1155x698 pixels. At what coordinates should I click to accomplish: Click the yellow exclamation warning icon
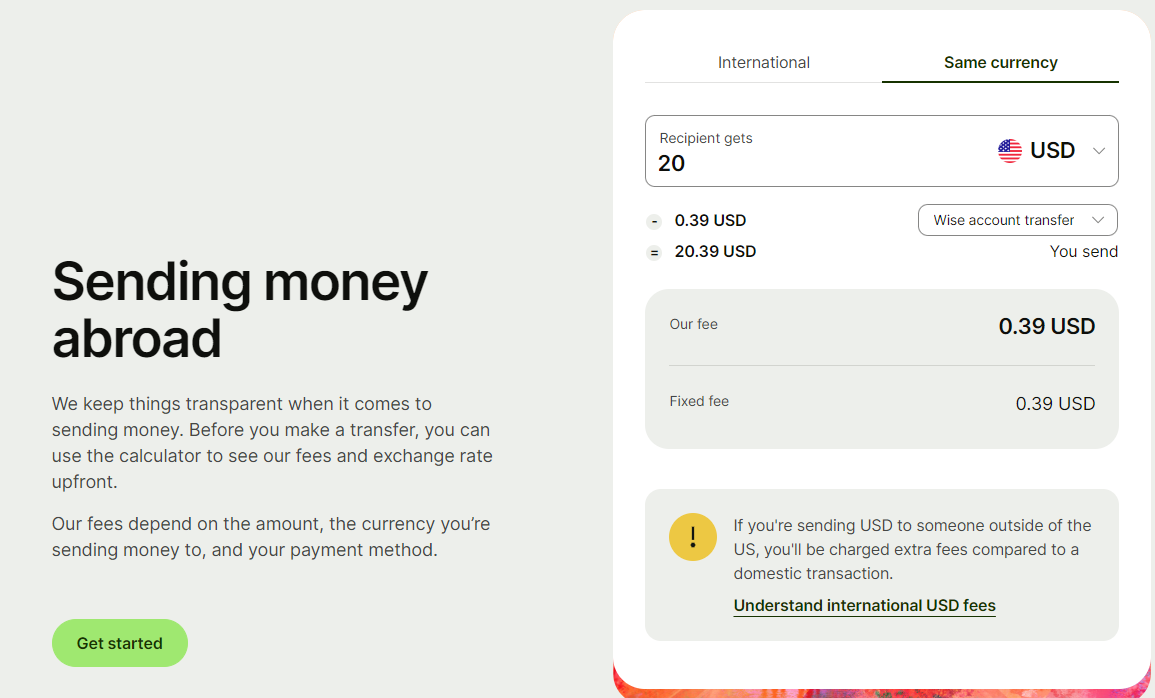[x=692, y=537]
